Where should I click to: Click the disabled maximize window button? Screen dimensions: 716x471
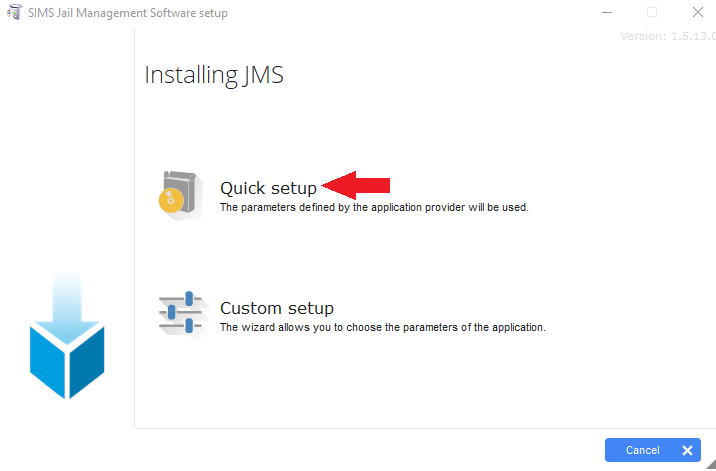click(x=652, y=12)
